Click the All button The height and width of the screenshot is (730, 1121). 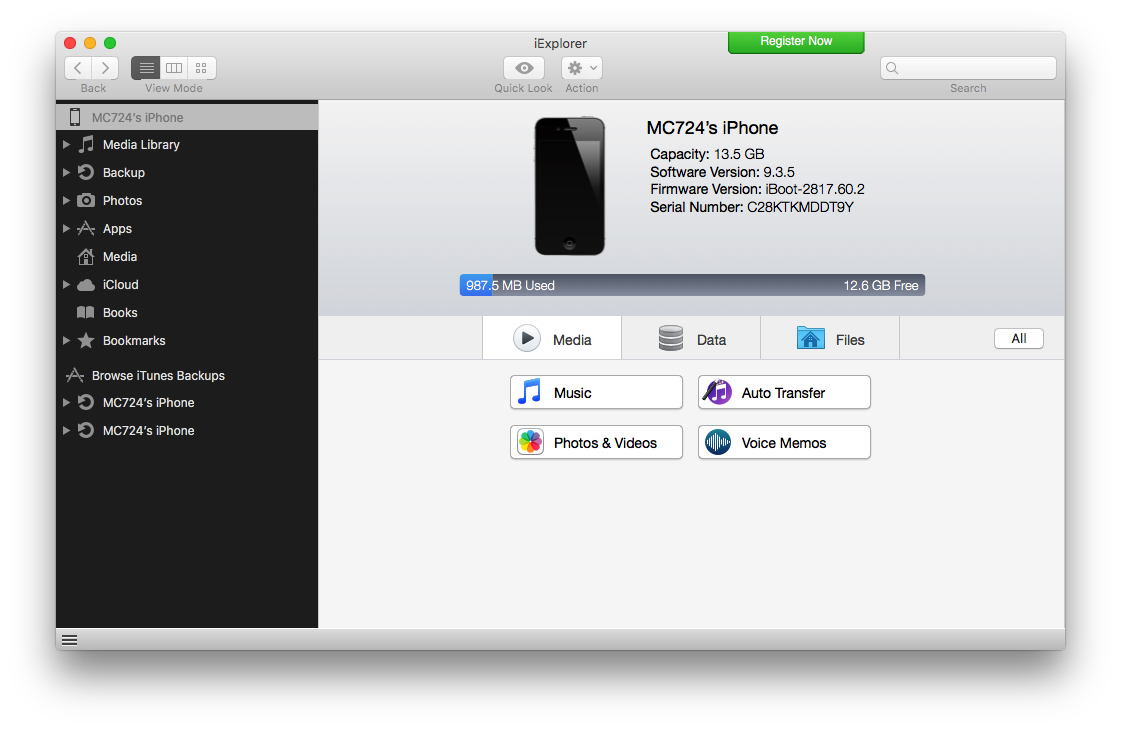pos(1018,339)
